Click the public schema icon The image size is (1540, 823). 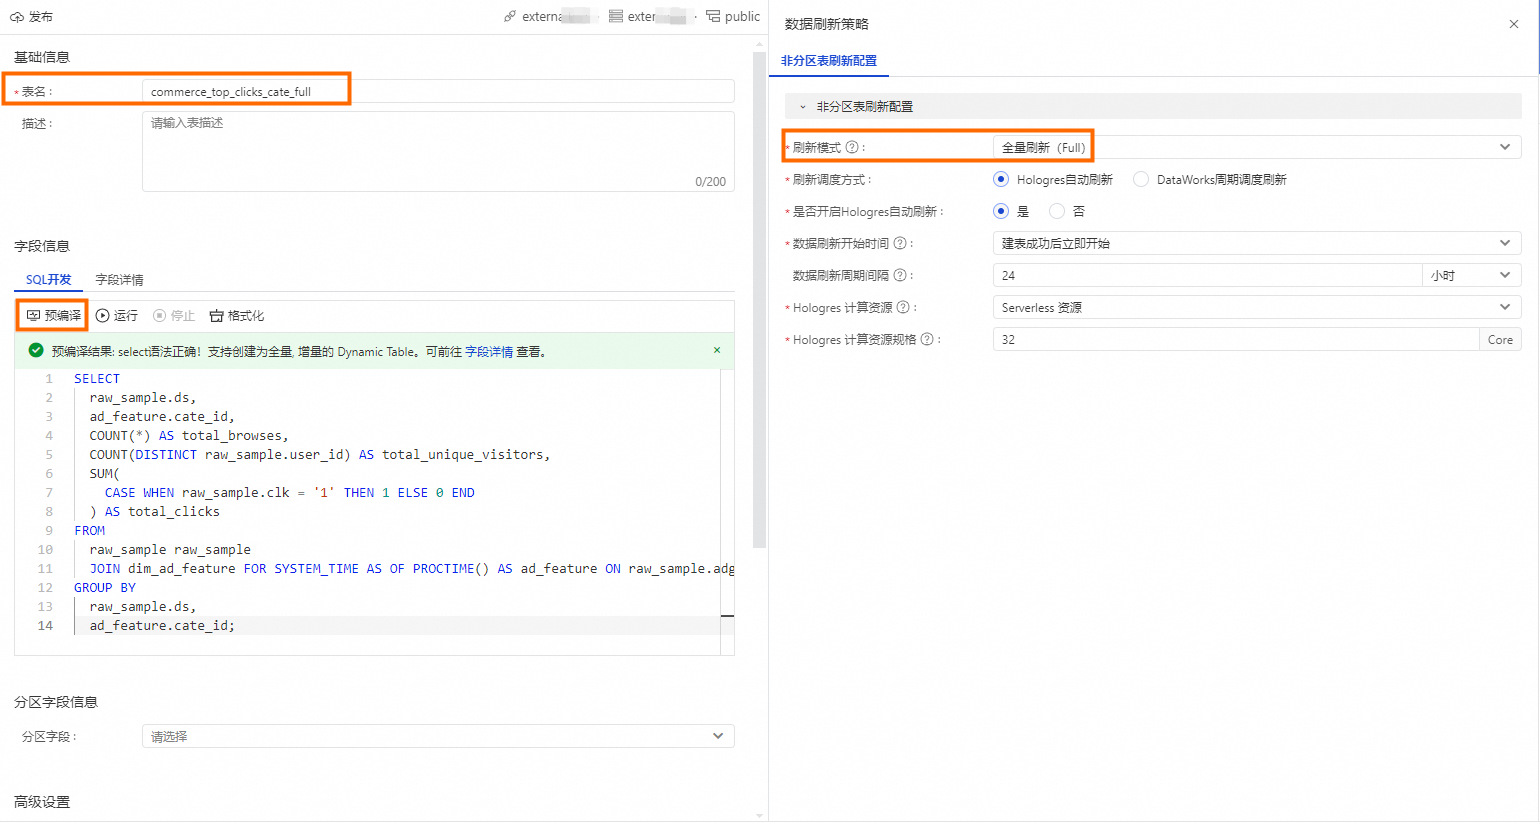713,16
